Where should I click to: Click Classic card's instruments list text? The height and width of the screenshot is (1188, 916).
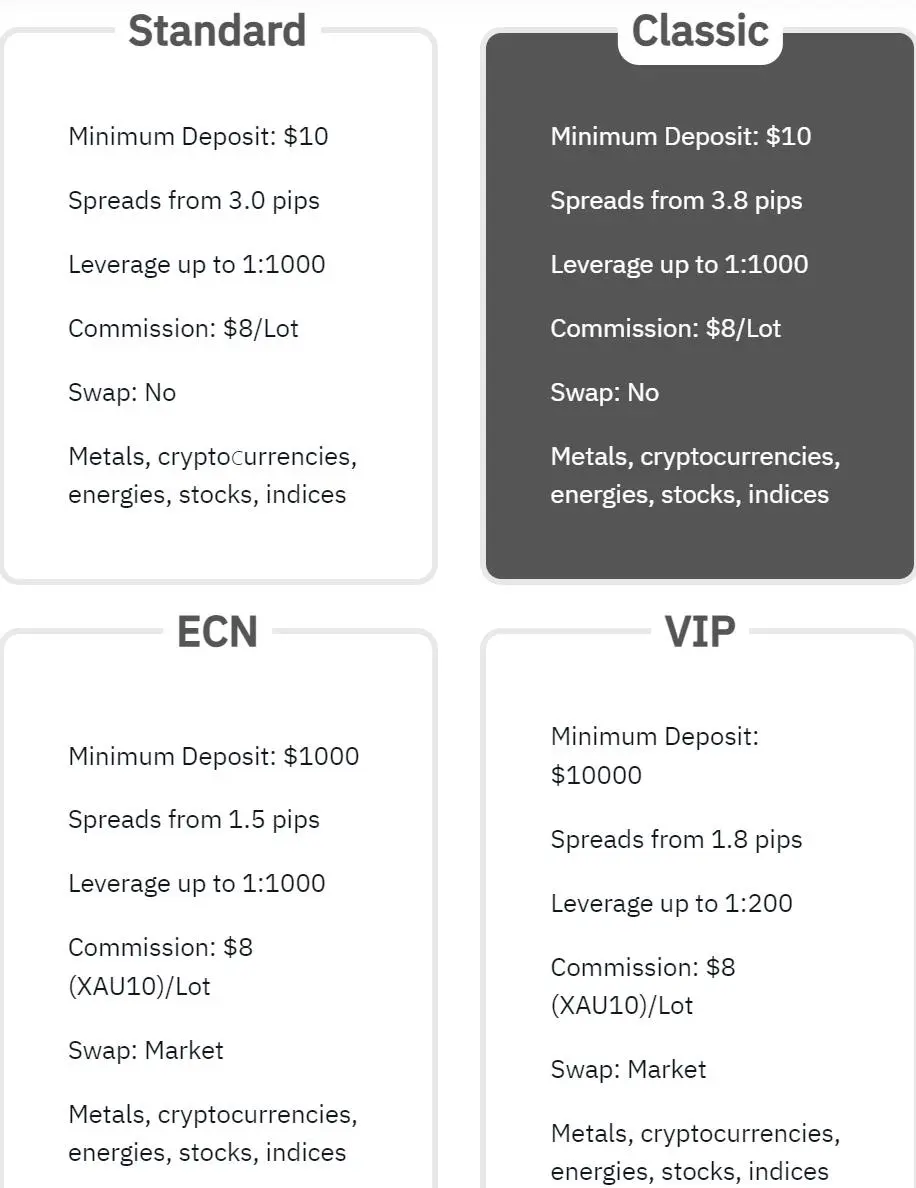coord(696,475)
